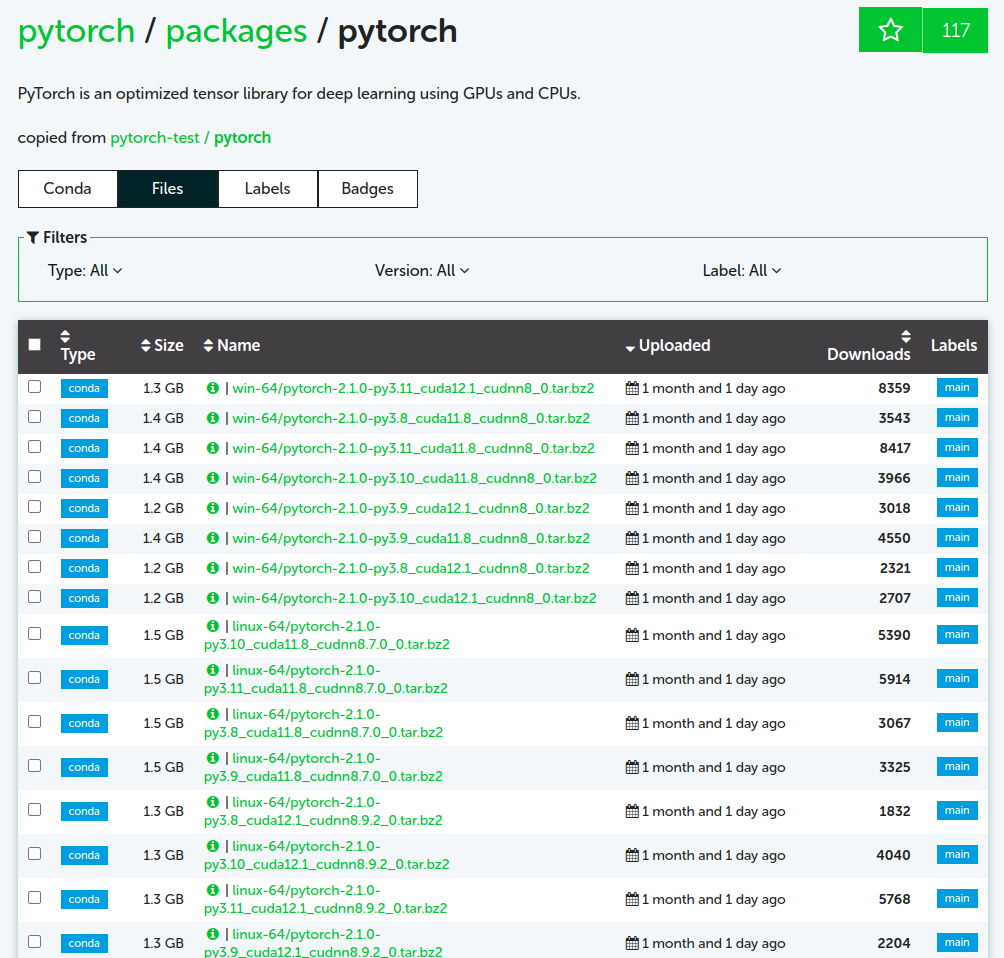Image resolution: width=1004 pixels, height=958 pixels.
Task: Open the packages breadcrumb link
Action: tap(236, 31)
